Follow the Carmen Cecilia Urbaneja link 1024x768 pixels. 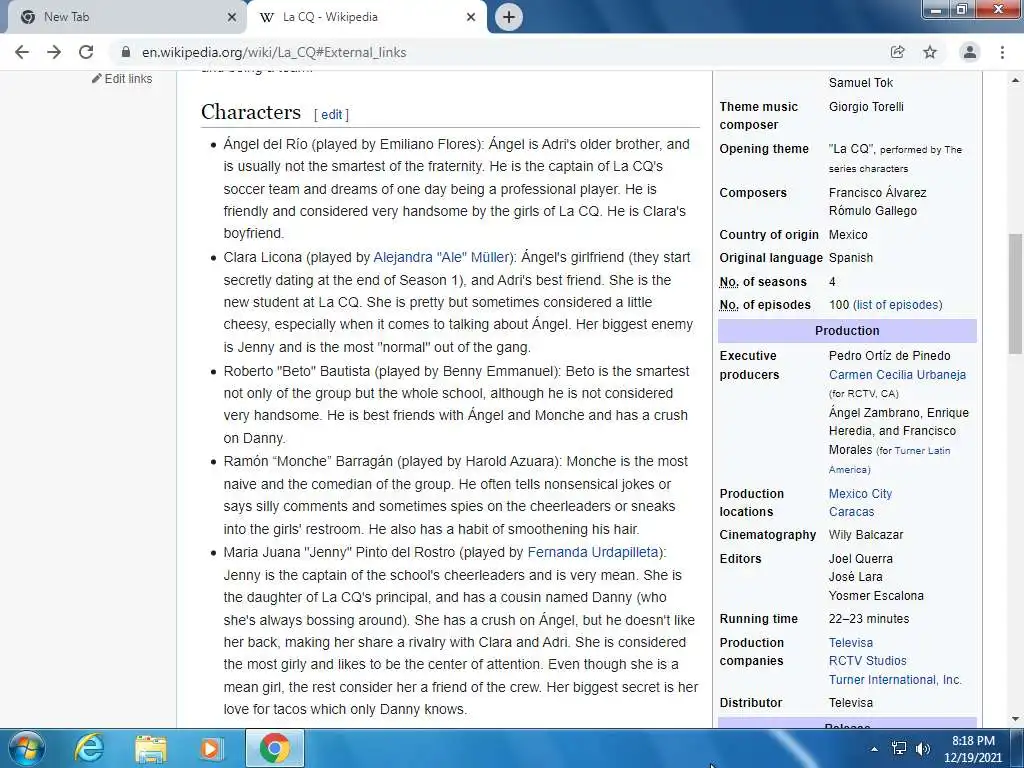[897, 375]
